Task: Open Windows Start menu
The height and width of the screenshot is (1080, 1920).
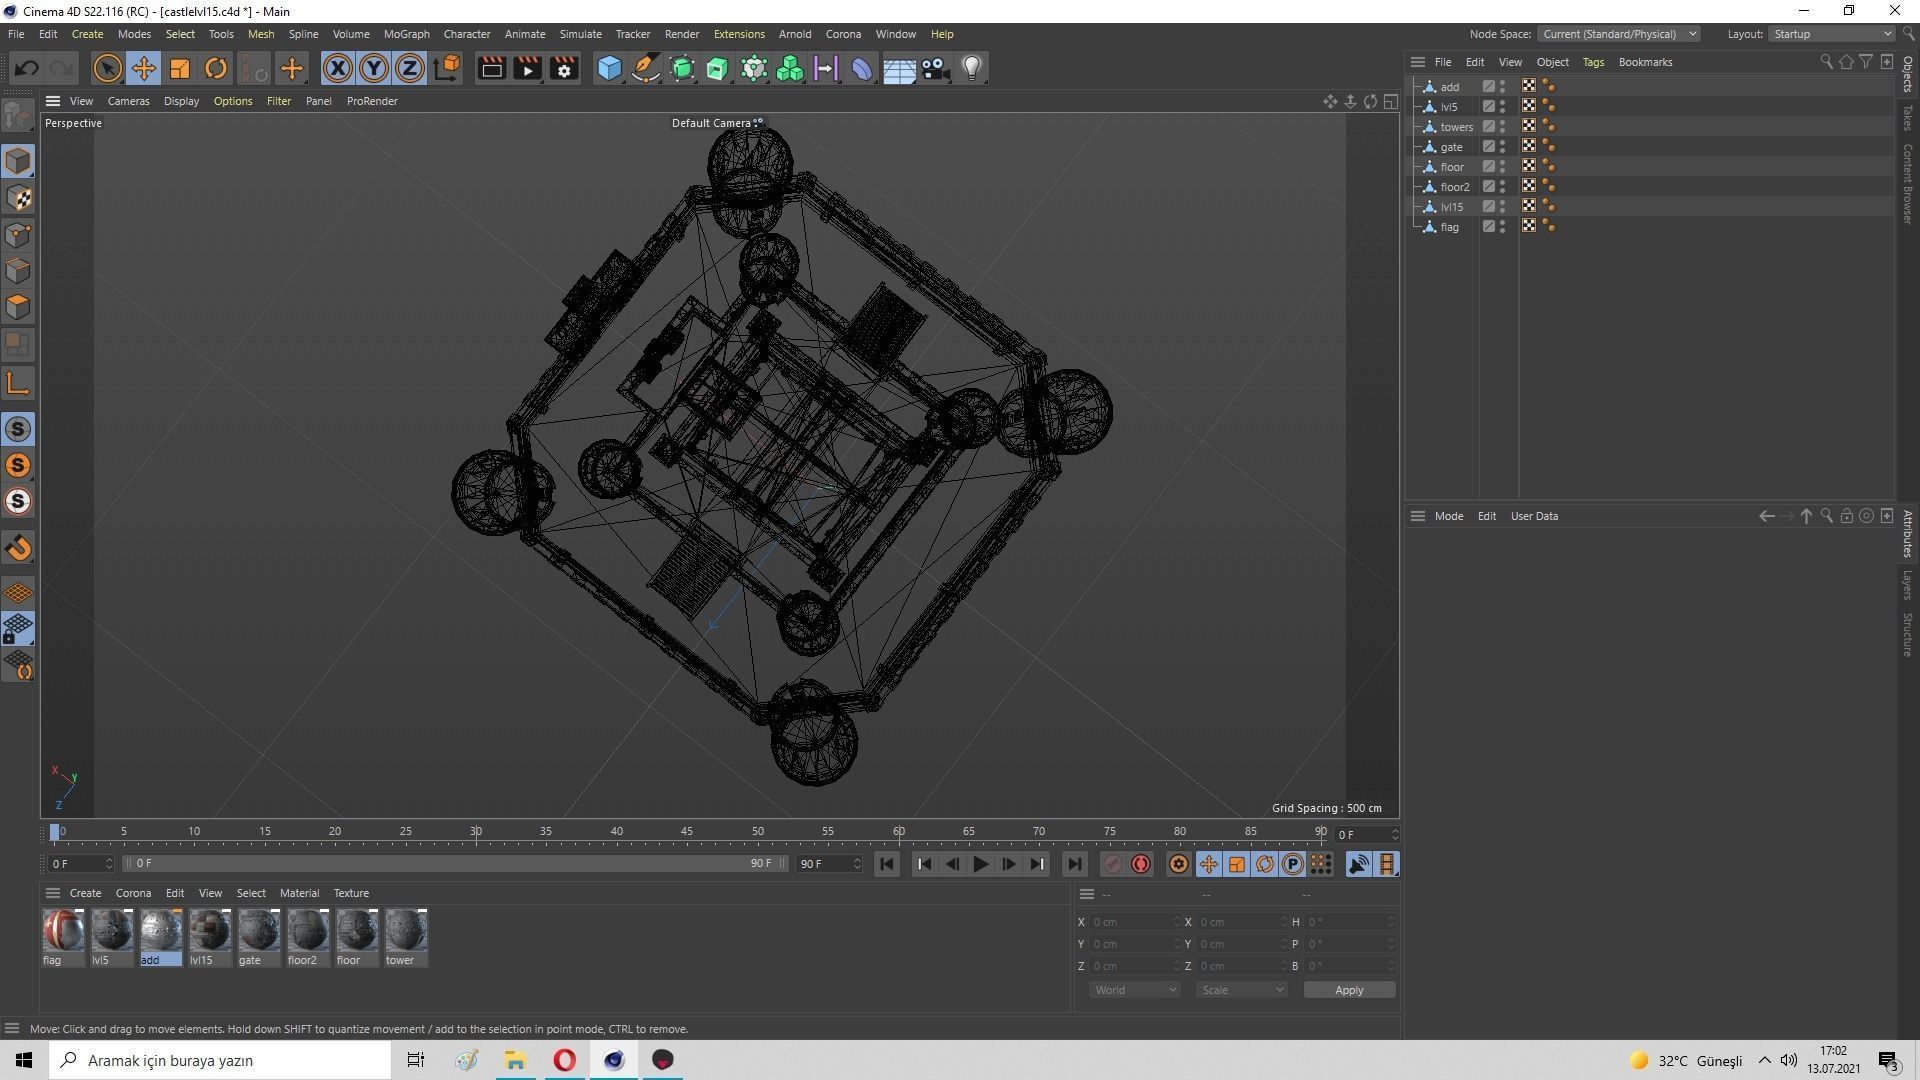Action: coord(24,1060)
